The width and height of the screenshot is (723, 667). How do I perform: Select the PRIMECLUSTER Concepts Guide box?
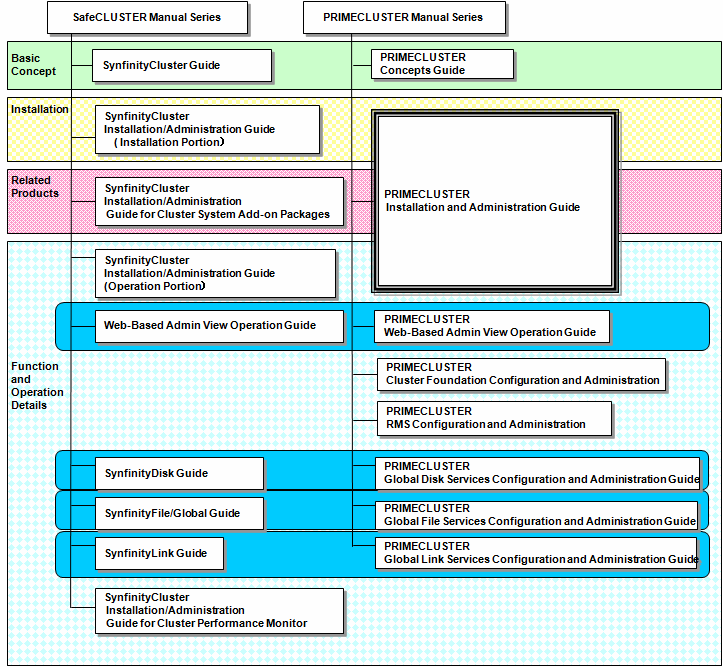[442, 64]
